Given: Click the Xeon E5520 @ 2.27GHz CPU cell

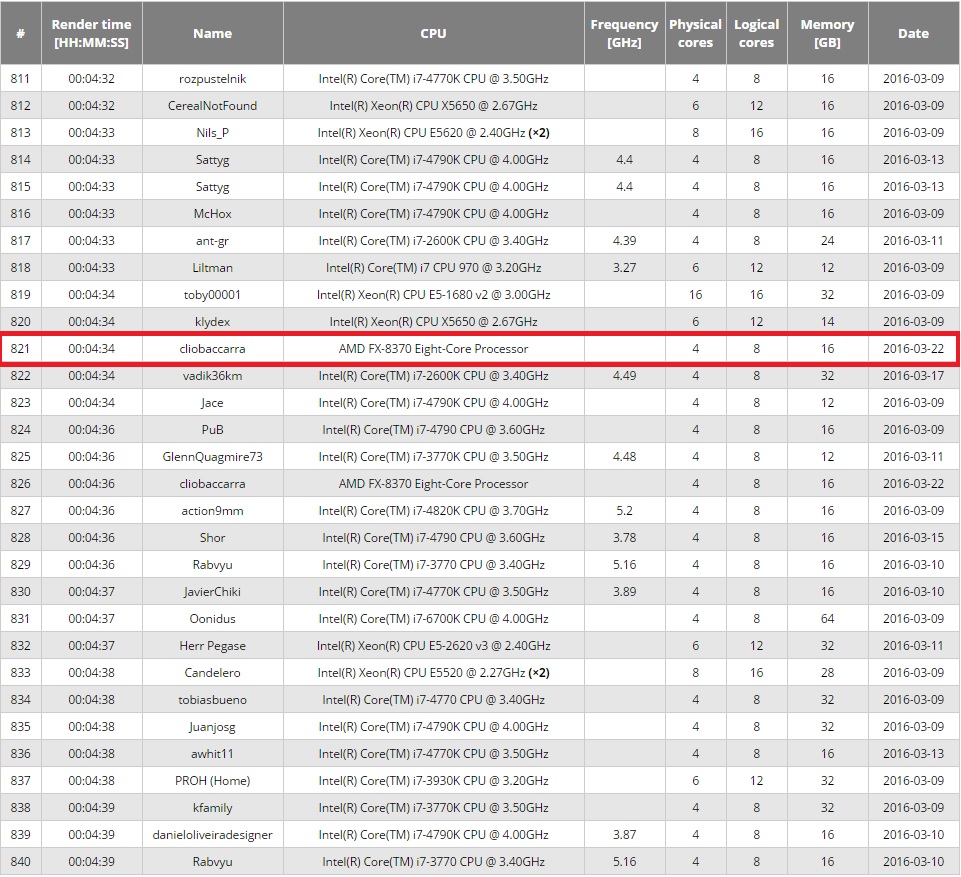Looking at the screenshot, I should click(433, 672).
